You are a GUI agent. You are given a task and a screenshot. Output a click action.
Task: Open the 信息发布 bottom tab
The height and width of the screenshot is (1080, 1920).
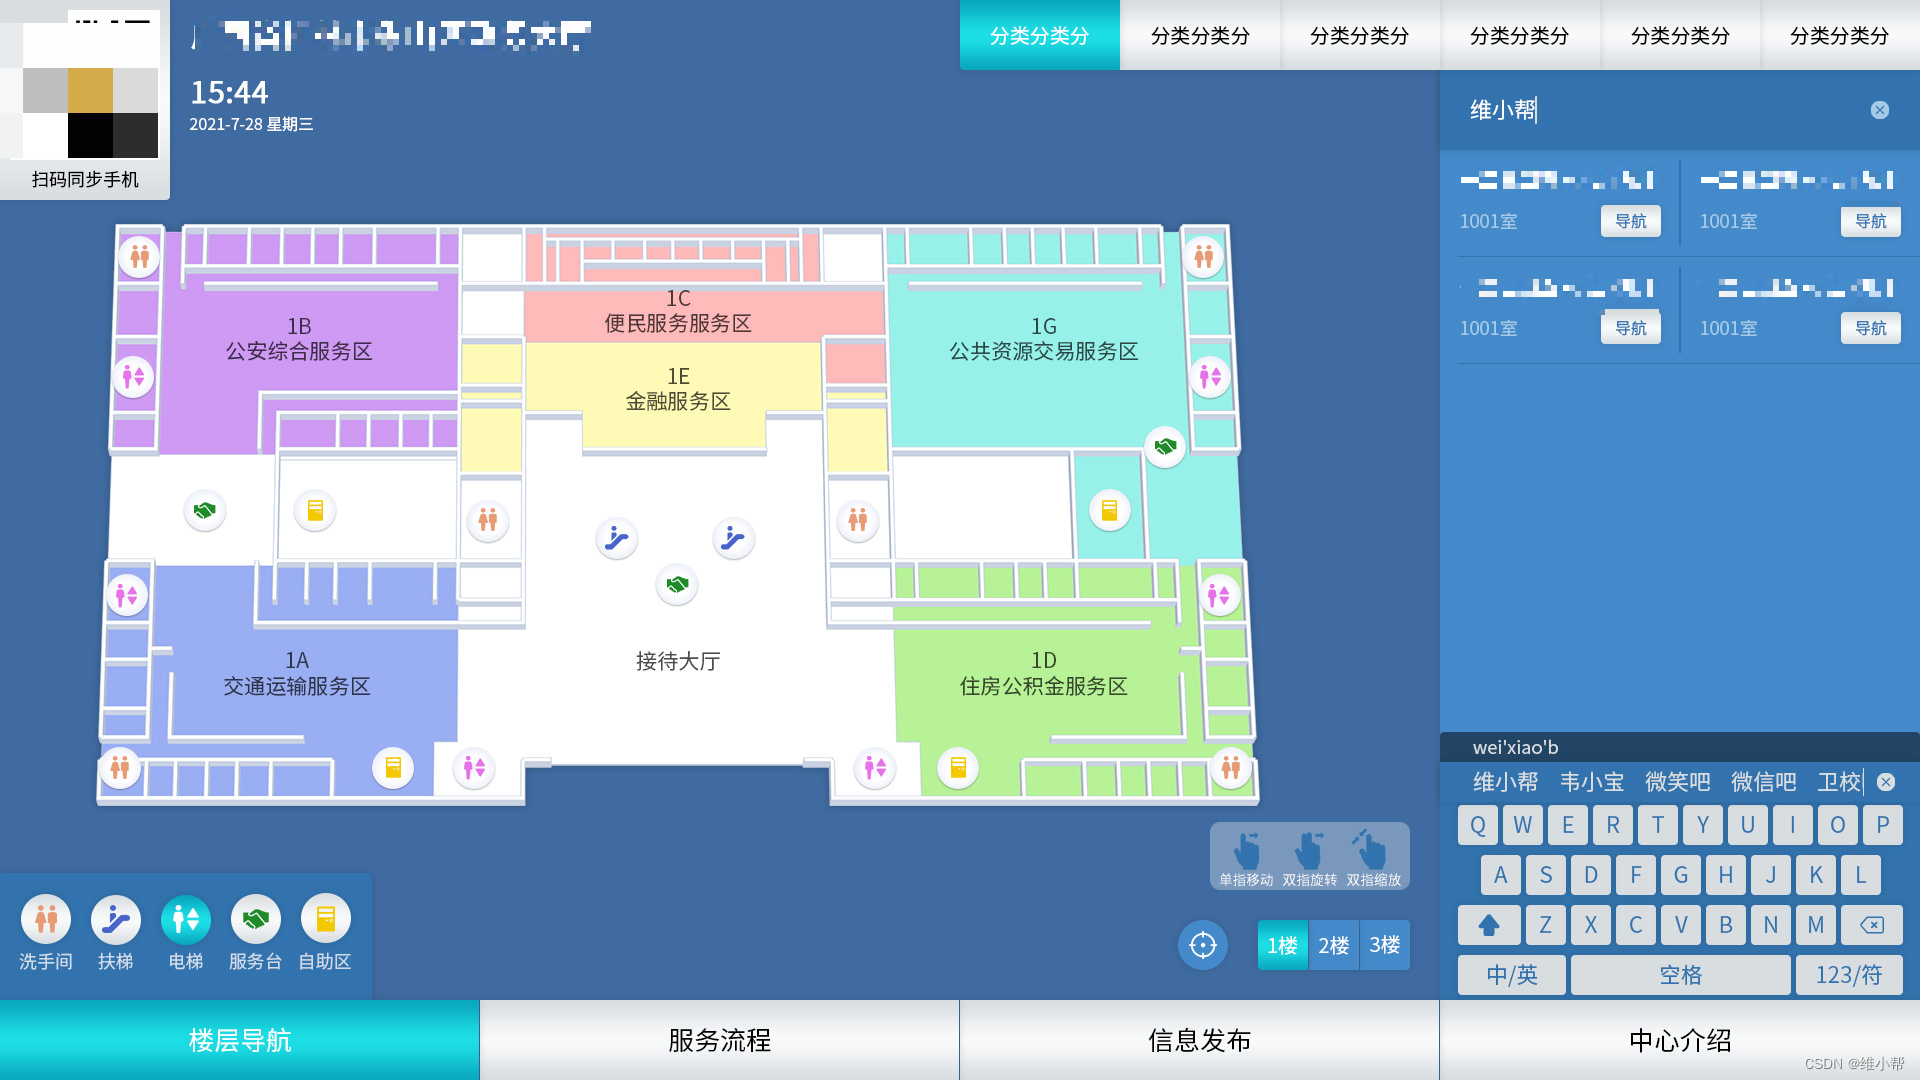[x=1200, y=1040]
